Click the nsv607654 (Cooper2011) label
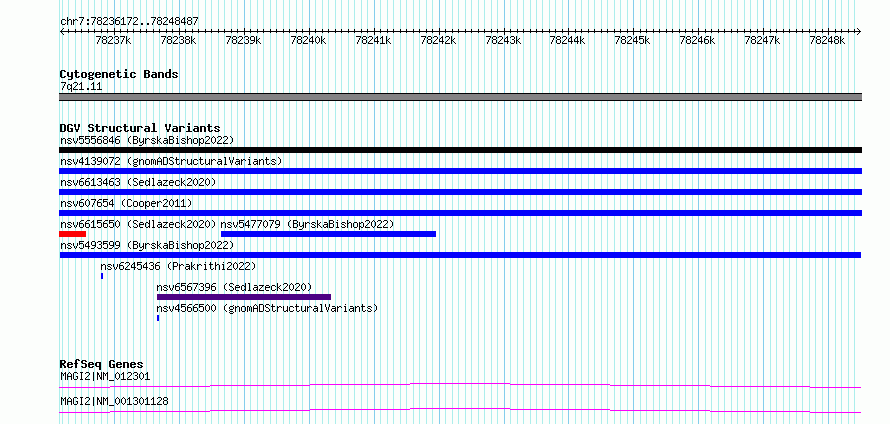Image resolution: width=890 pixels, height=424 pixels. coord(126,203)
